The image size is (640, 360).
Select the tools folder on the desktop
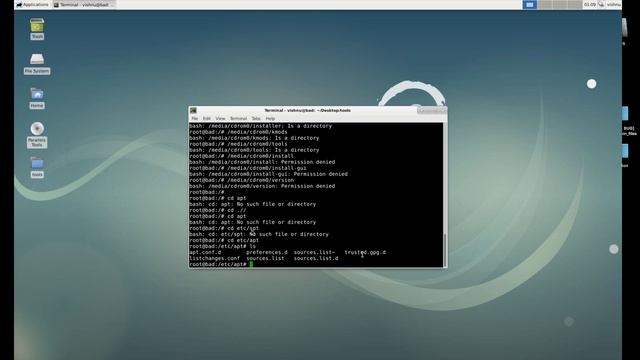click(x=37, y=167)
